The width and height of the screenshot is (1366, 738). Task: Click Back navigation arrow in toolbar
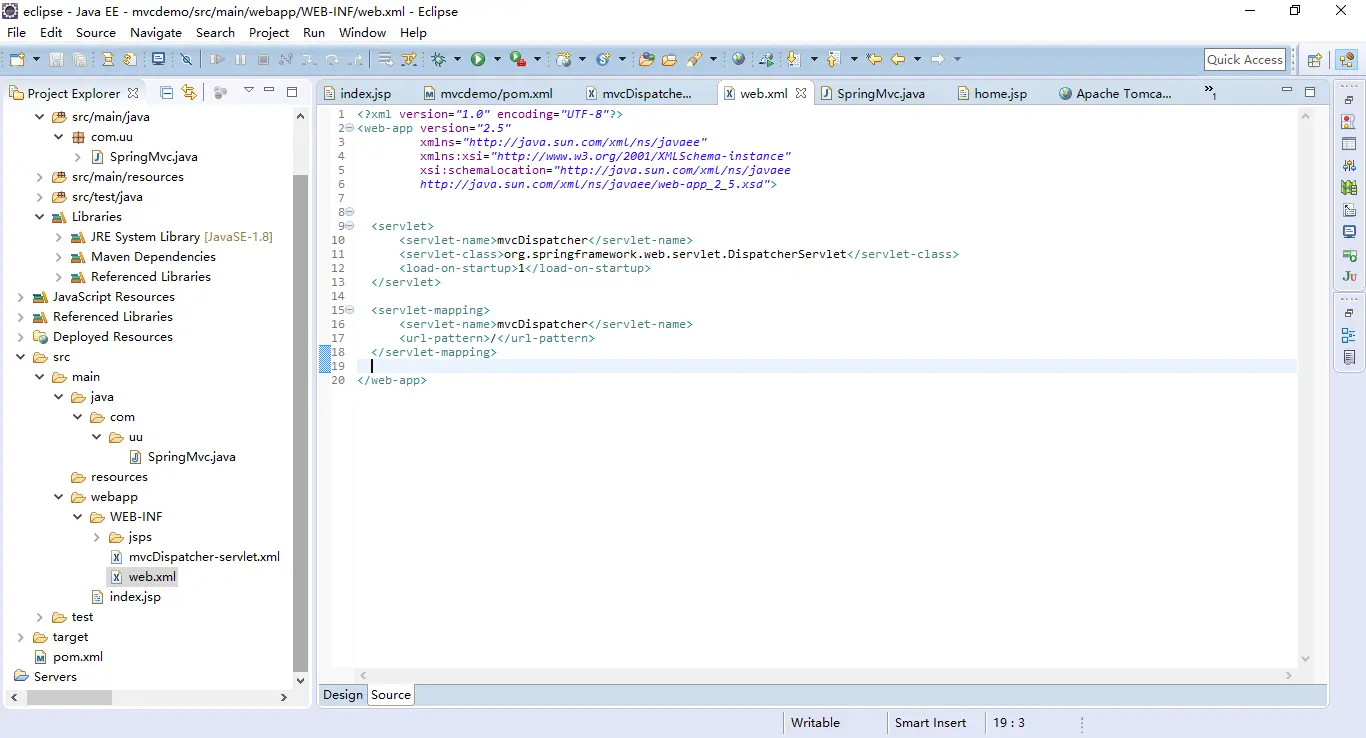click(898, 60)
